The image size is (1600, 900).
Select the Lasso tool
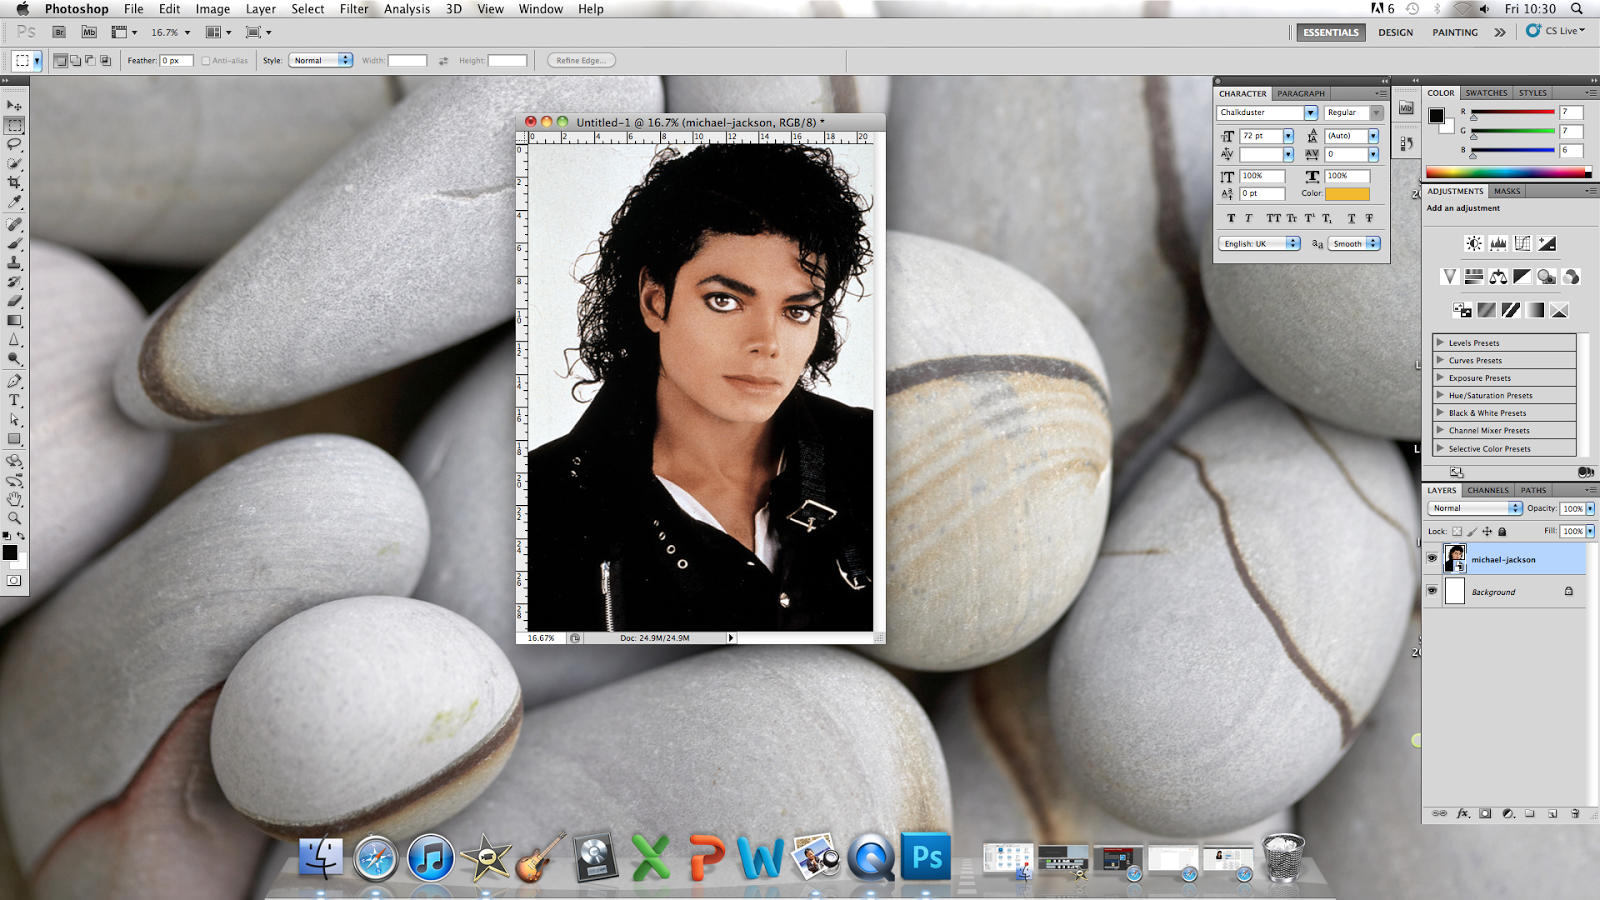(x=14, y=144)
